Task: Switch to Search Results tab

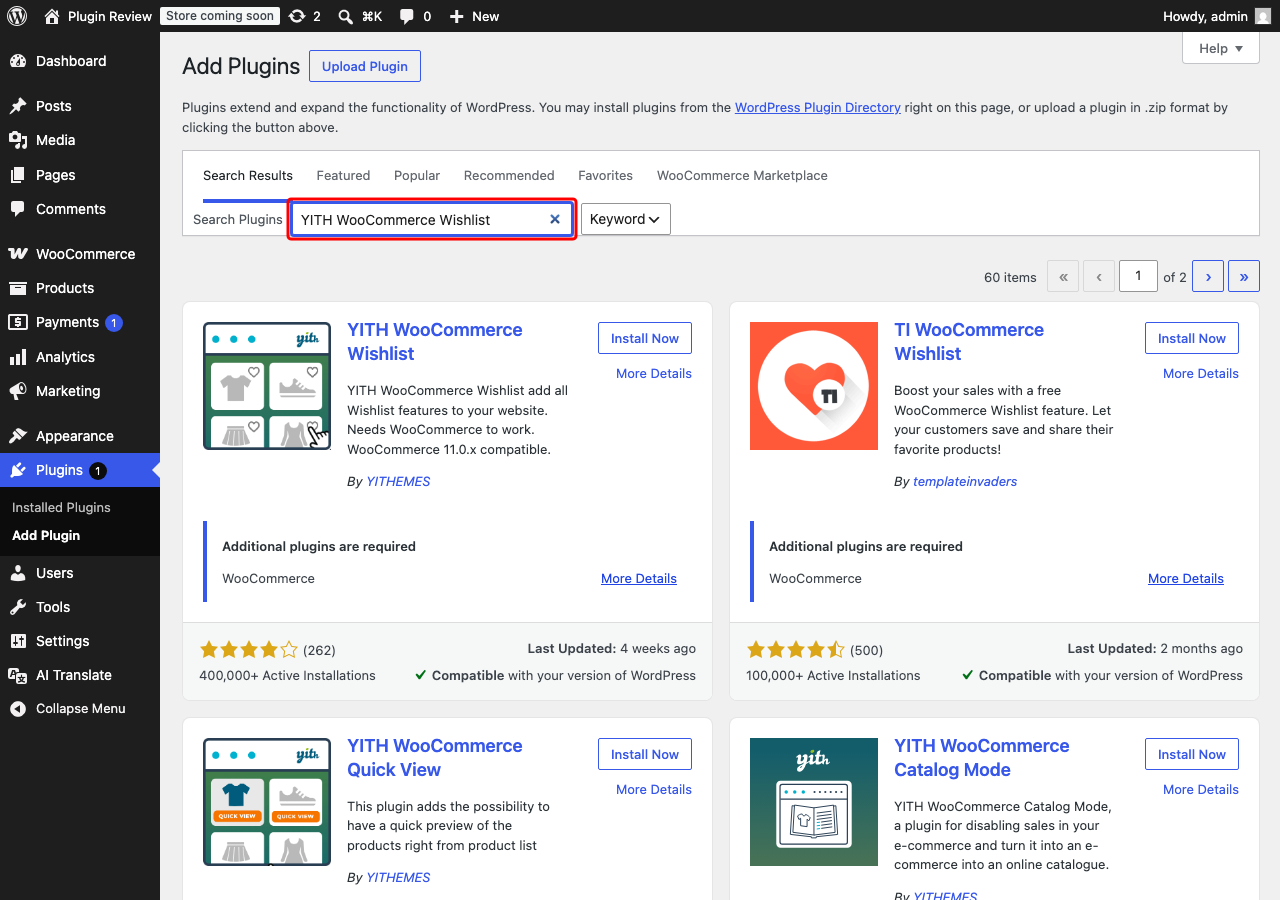Action: [x=248, y=175]
